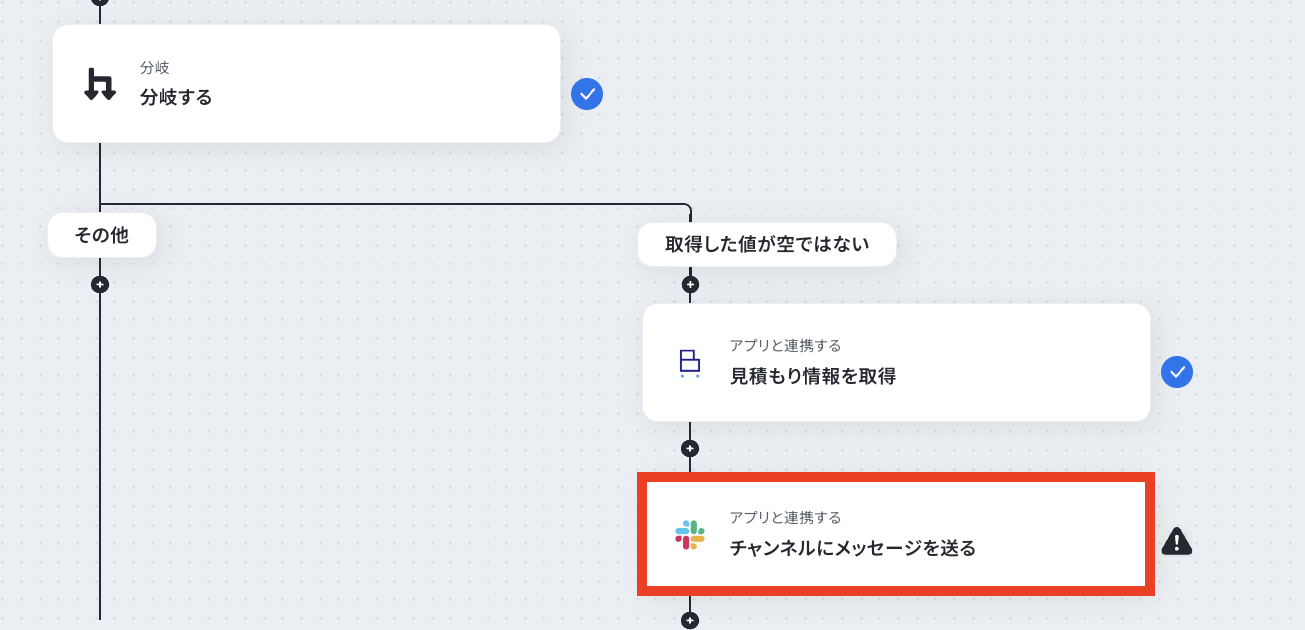Open the 分岐する step title
This screenshot has width=1305, height=630.
176,97
